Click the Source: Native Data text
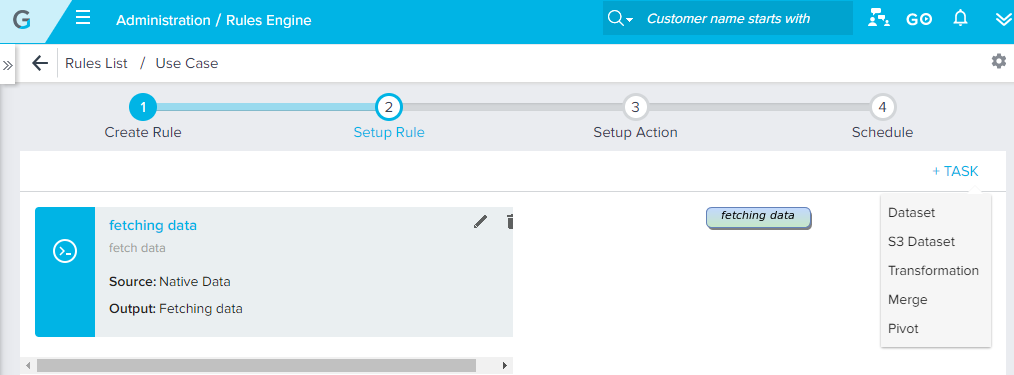1014x375 pixels. click(169, 282)
